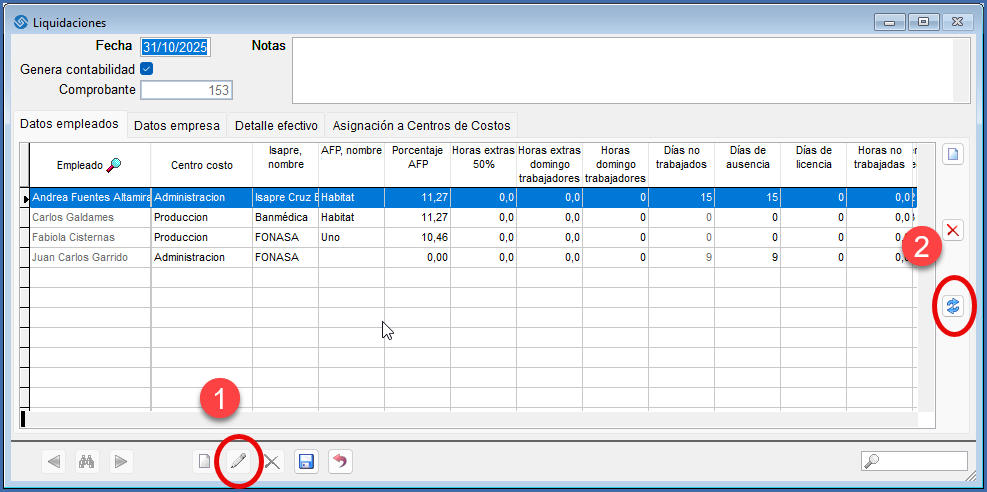Click the Centro costo column header

point(201,165)
